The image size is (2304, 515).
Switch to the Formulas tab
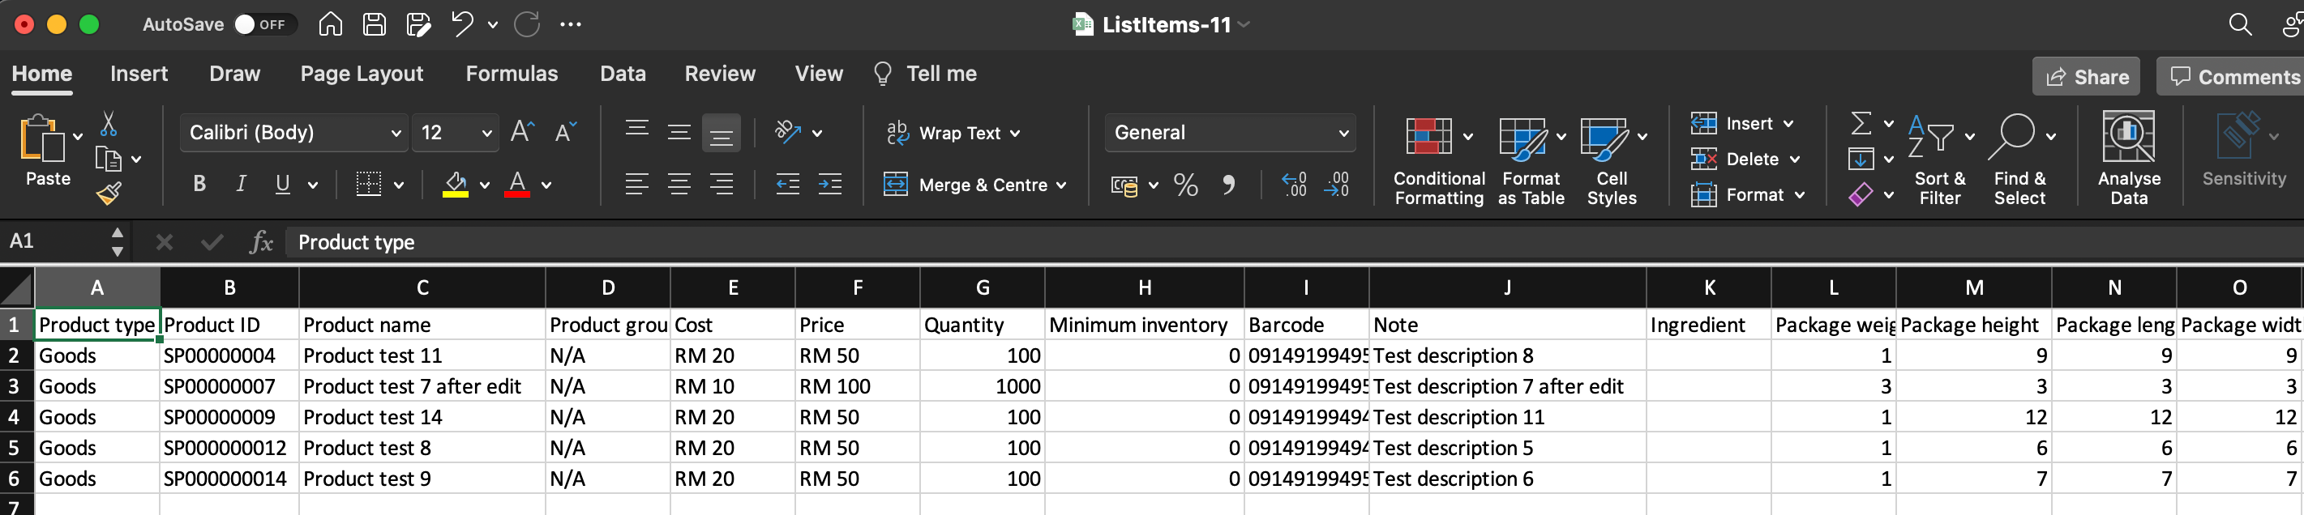pos(511,74)
